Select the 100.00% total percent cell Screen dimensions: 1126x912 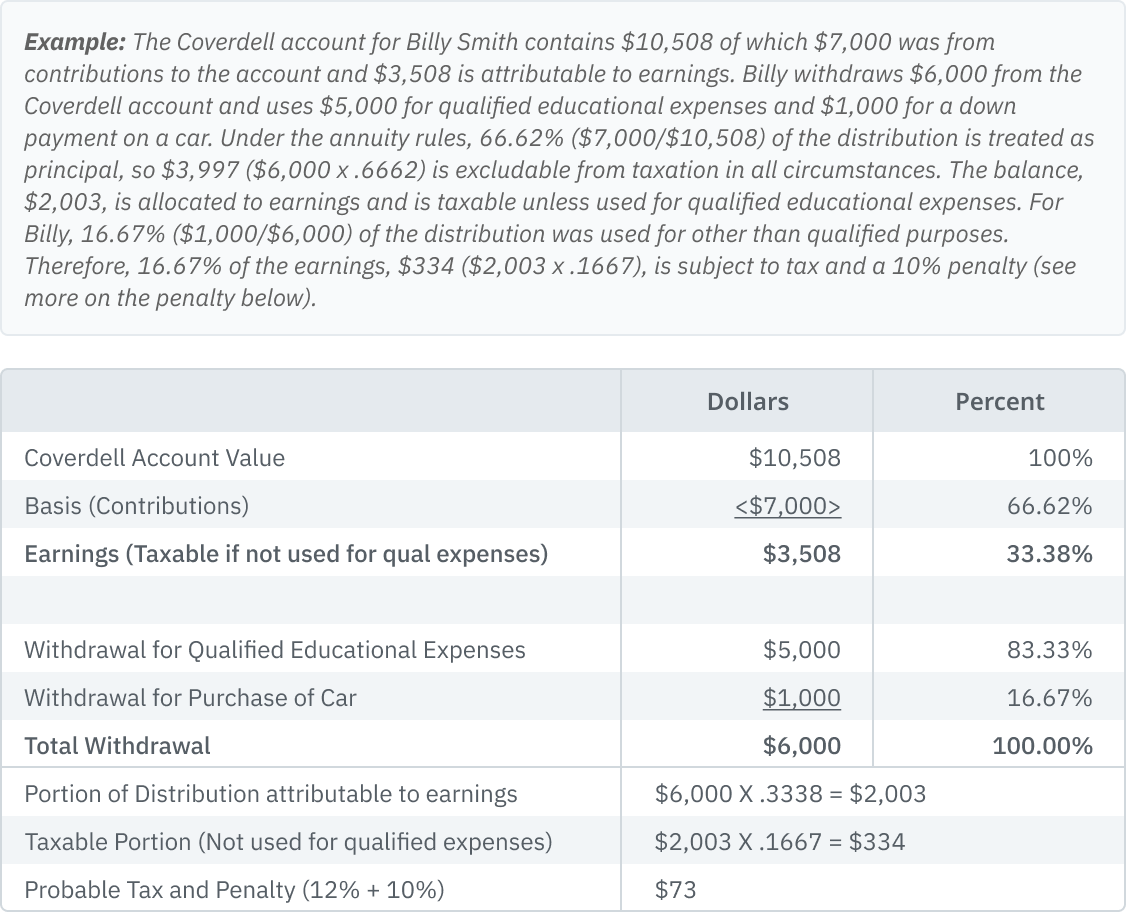coord(1042,746)
